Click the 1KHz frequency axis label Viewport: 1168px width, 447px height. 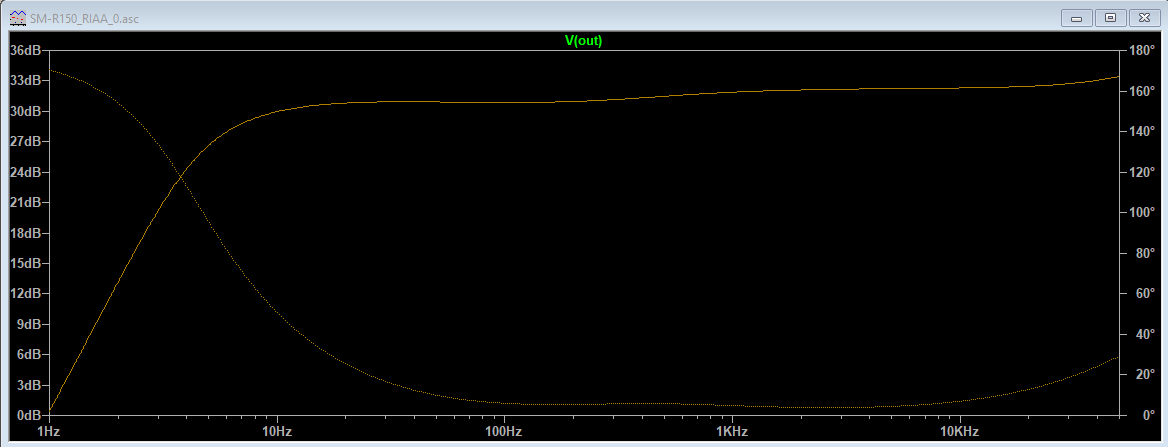click(732, 431)
